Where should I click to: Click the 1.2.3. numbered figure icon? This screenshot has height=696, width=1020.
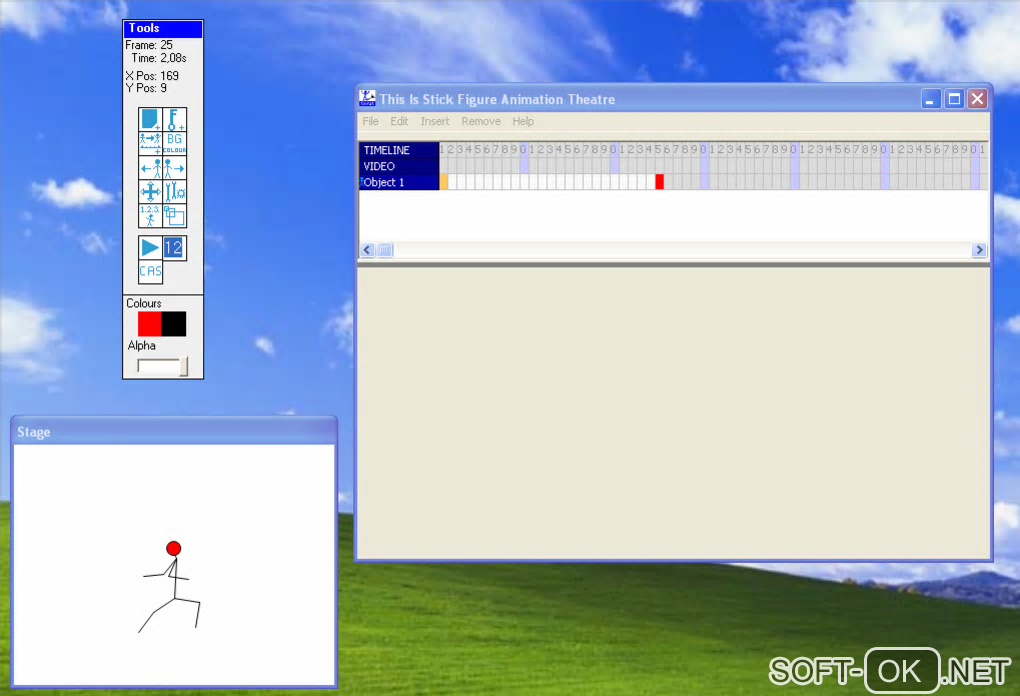(x=150, y=215)
